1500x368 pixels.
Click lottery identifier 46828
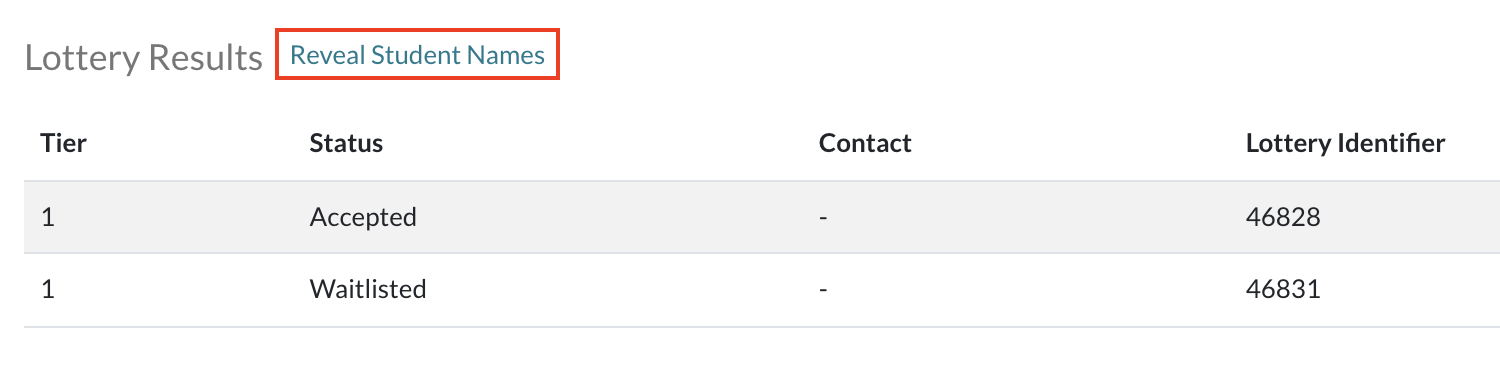(1283, 216)
